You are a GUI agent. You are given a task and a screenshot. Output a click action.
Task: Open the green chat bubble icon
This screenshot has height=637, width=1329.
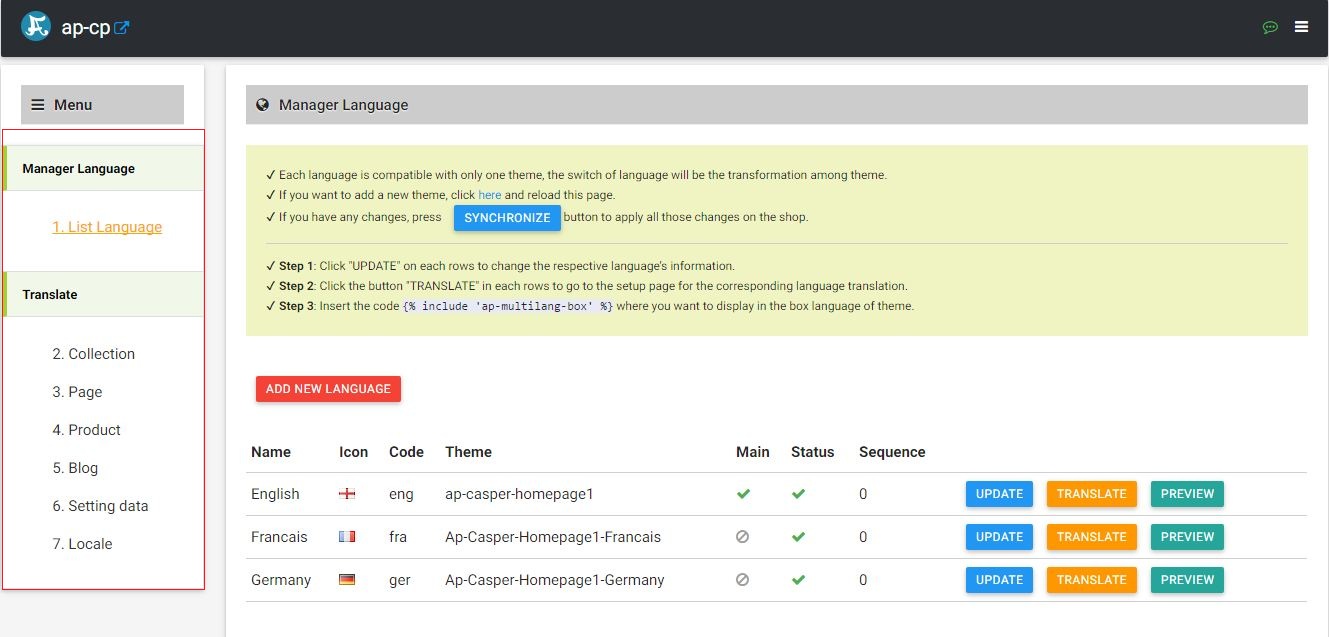click(x=1270, y=27)
